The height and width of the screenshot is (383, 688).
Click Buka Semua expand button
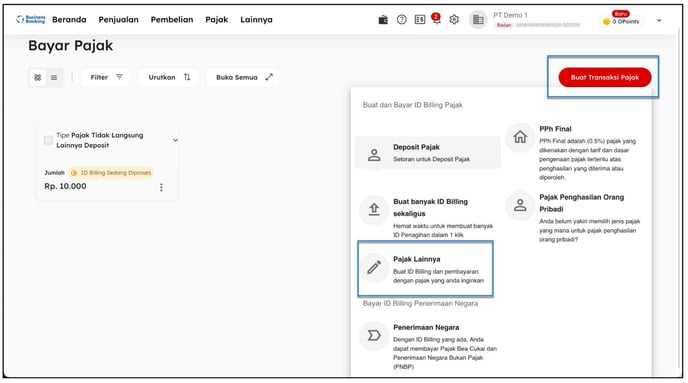pyautogui.click(x=243, y=77)
